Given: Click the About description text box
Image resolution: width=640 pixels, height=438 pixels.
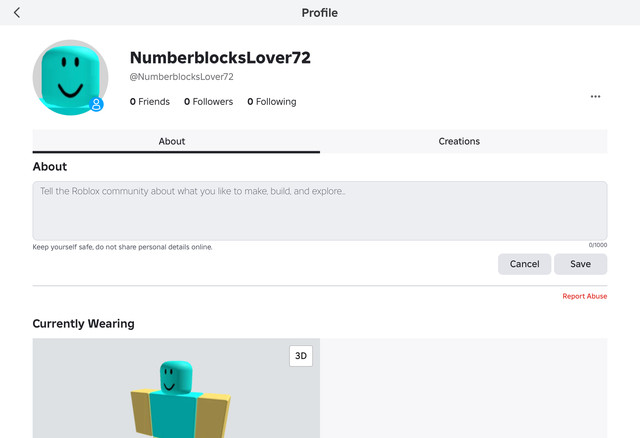Looking at the screenshot, I should [x=319, y=210].
